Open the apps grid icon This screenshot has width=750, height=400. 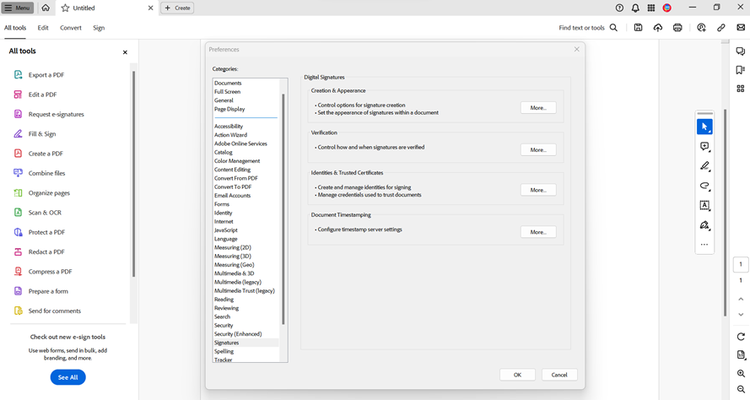[x=651, y=8]
